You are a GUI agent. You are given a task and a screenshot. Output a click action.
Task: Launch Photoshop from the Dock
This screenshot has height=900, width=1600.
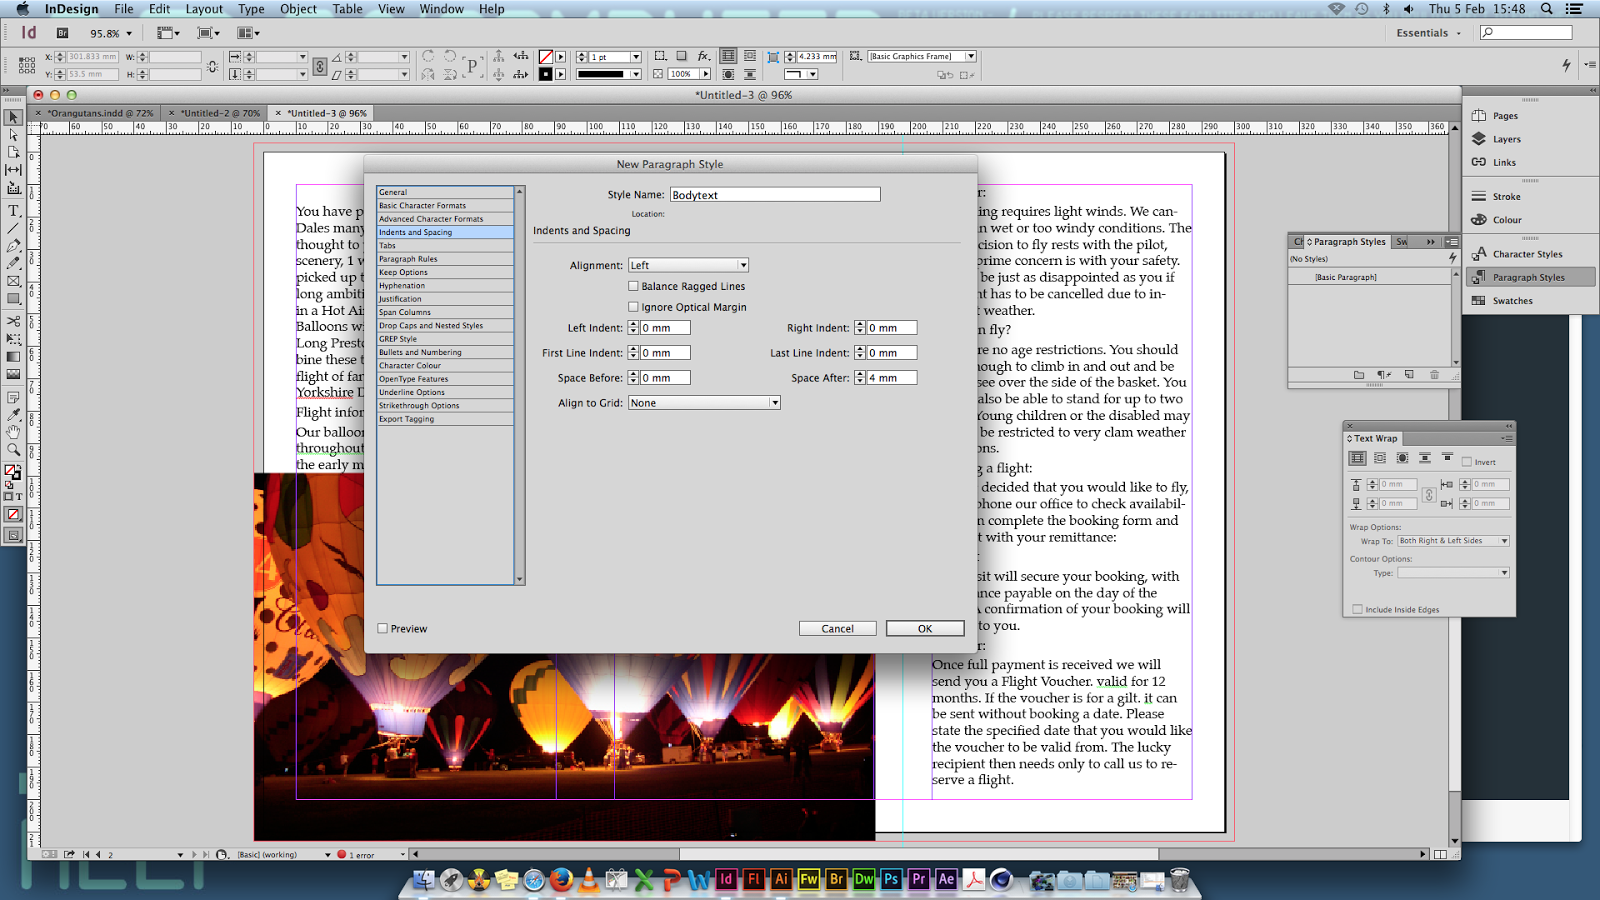(891, 880)
